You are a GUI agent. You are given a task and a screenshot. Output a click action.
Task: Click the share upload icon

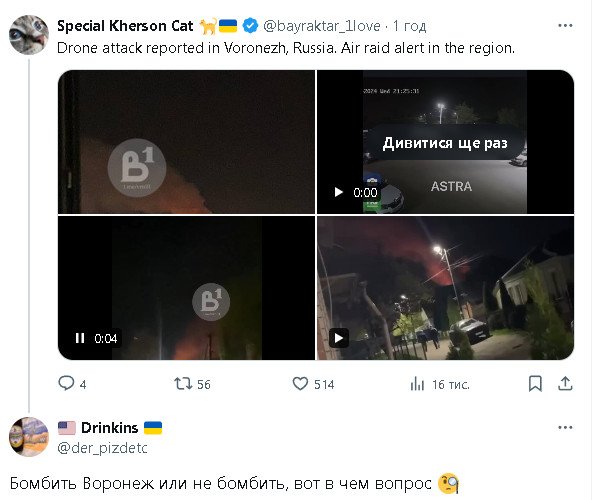pyautogui.click(x=565, y=383)
